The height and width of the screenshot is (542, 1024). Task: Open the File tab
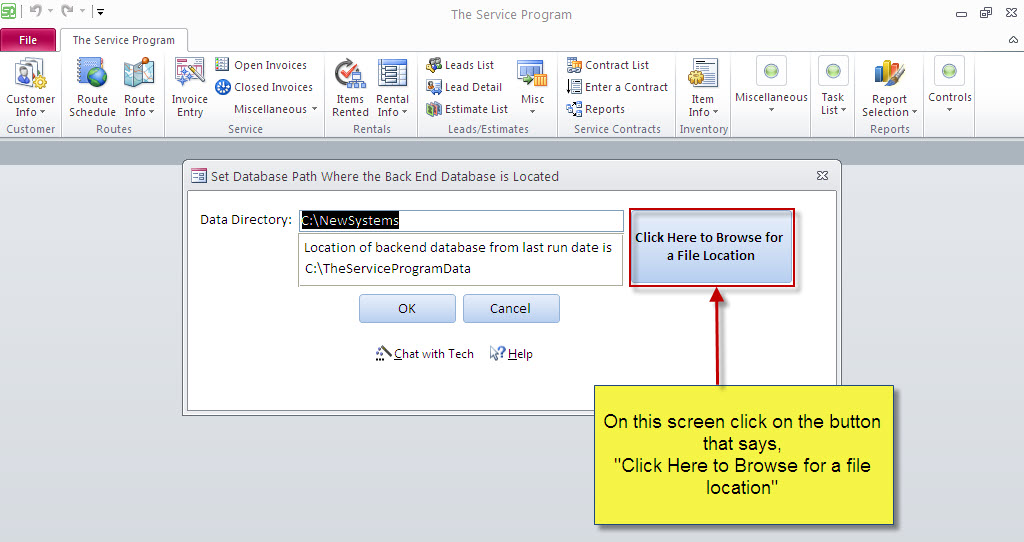(28, 40)
